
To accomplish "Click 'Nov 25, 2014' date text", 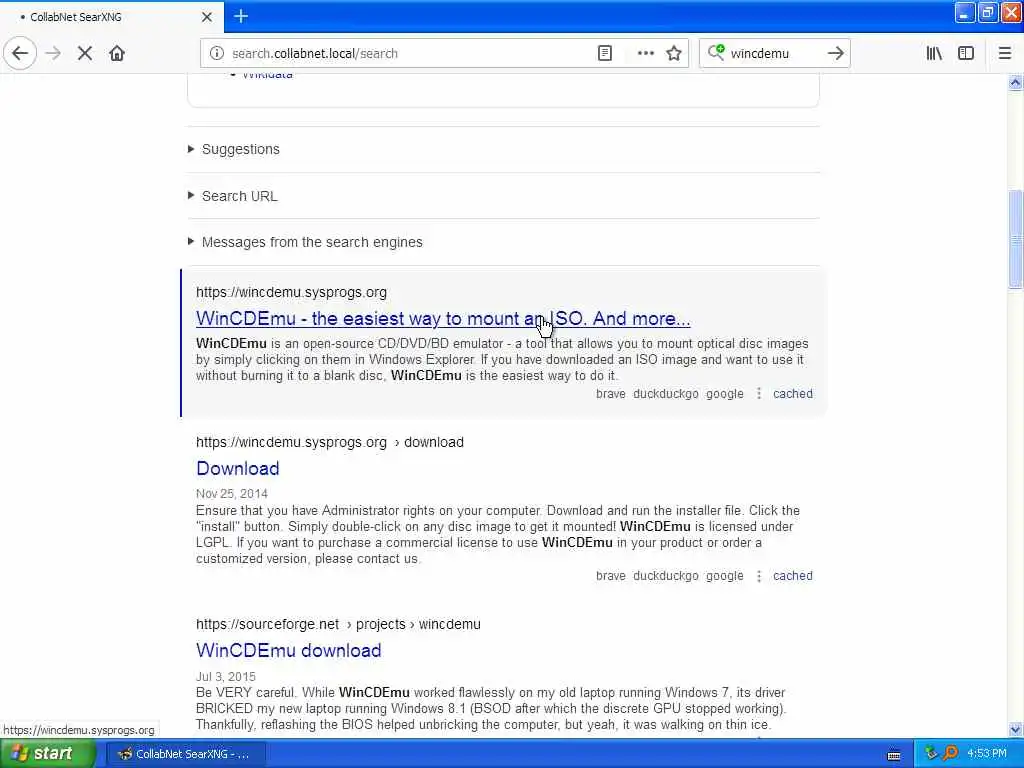I will 232,494.
